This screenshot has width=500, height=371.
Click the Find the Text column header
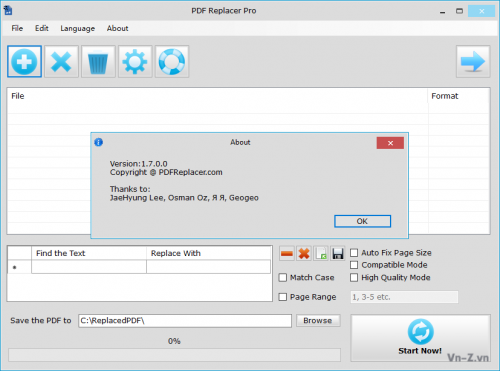click(x=89, y=253)
